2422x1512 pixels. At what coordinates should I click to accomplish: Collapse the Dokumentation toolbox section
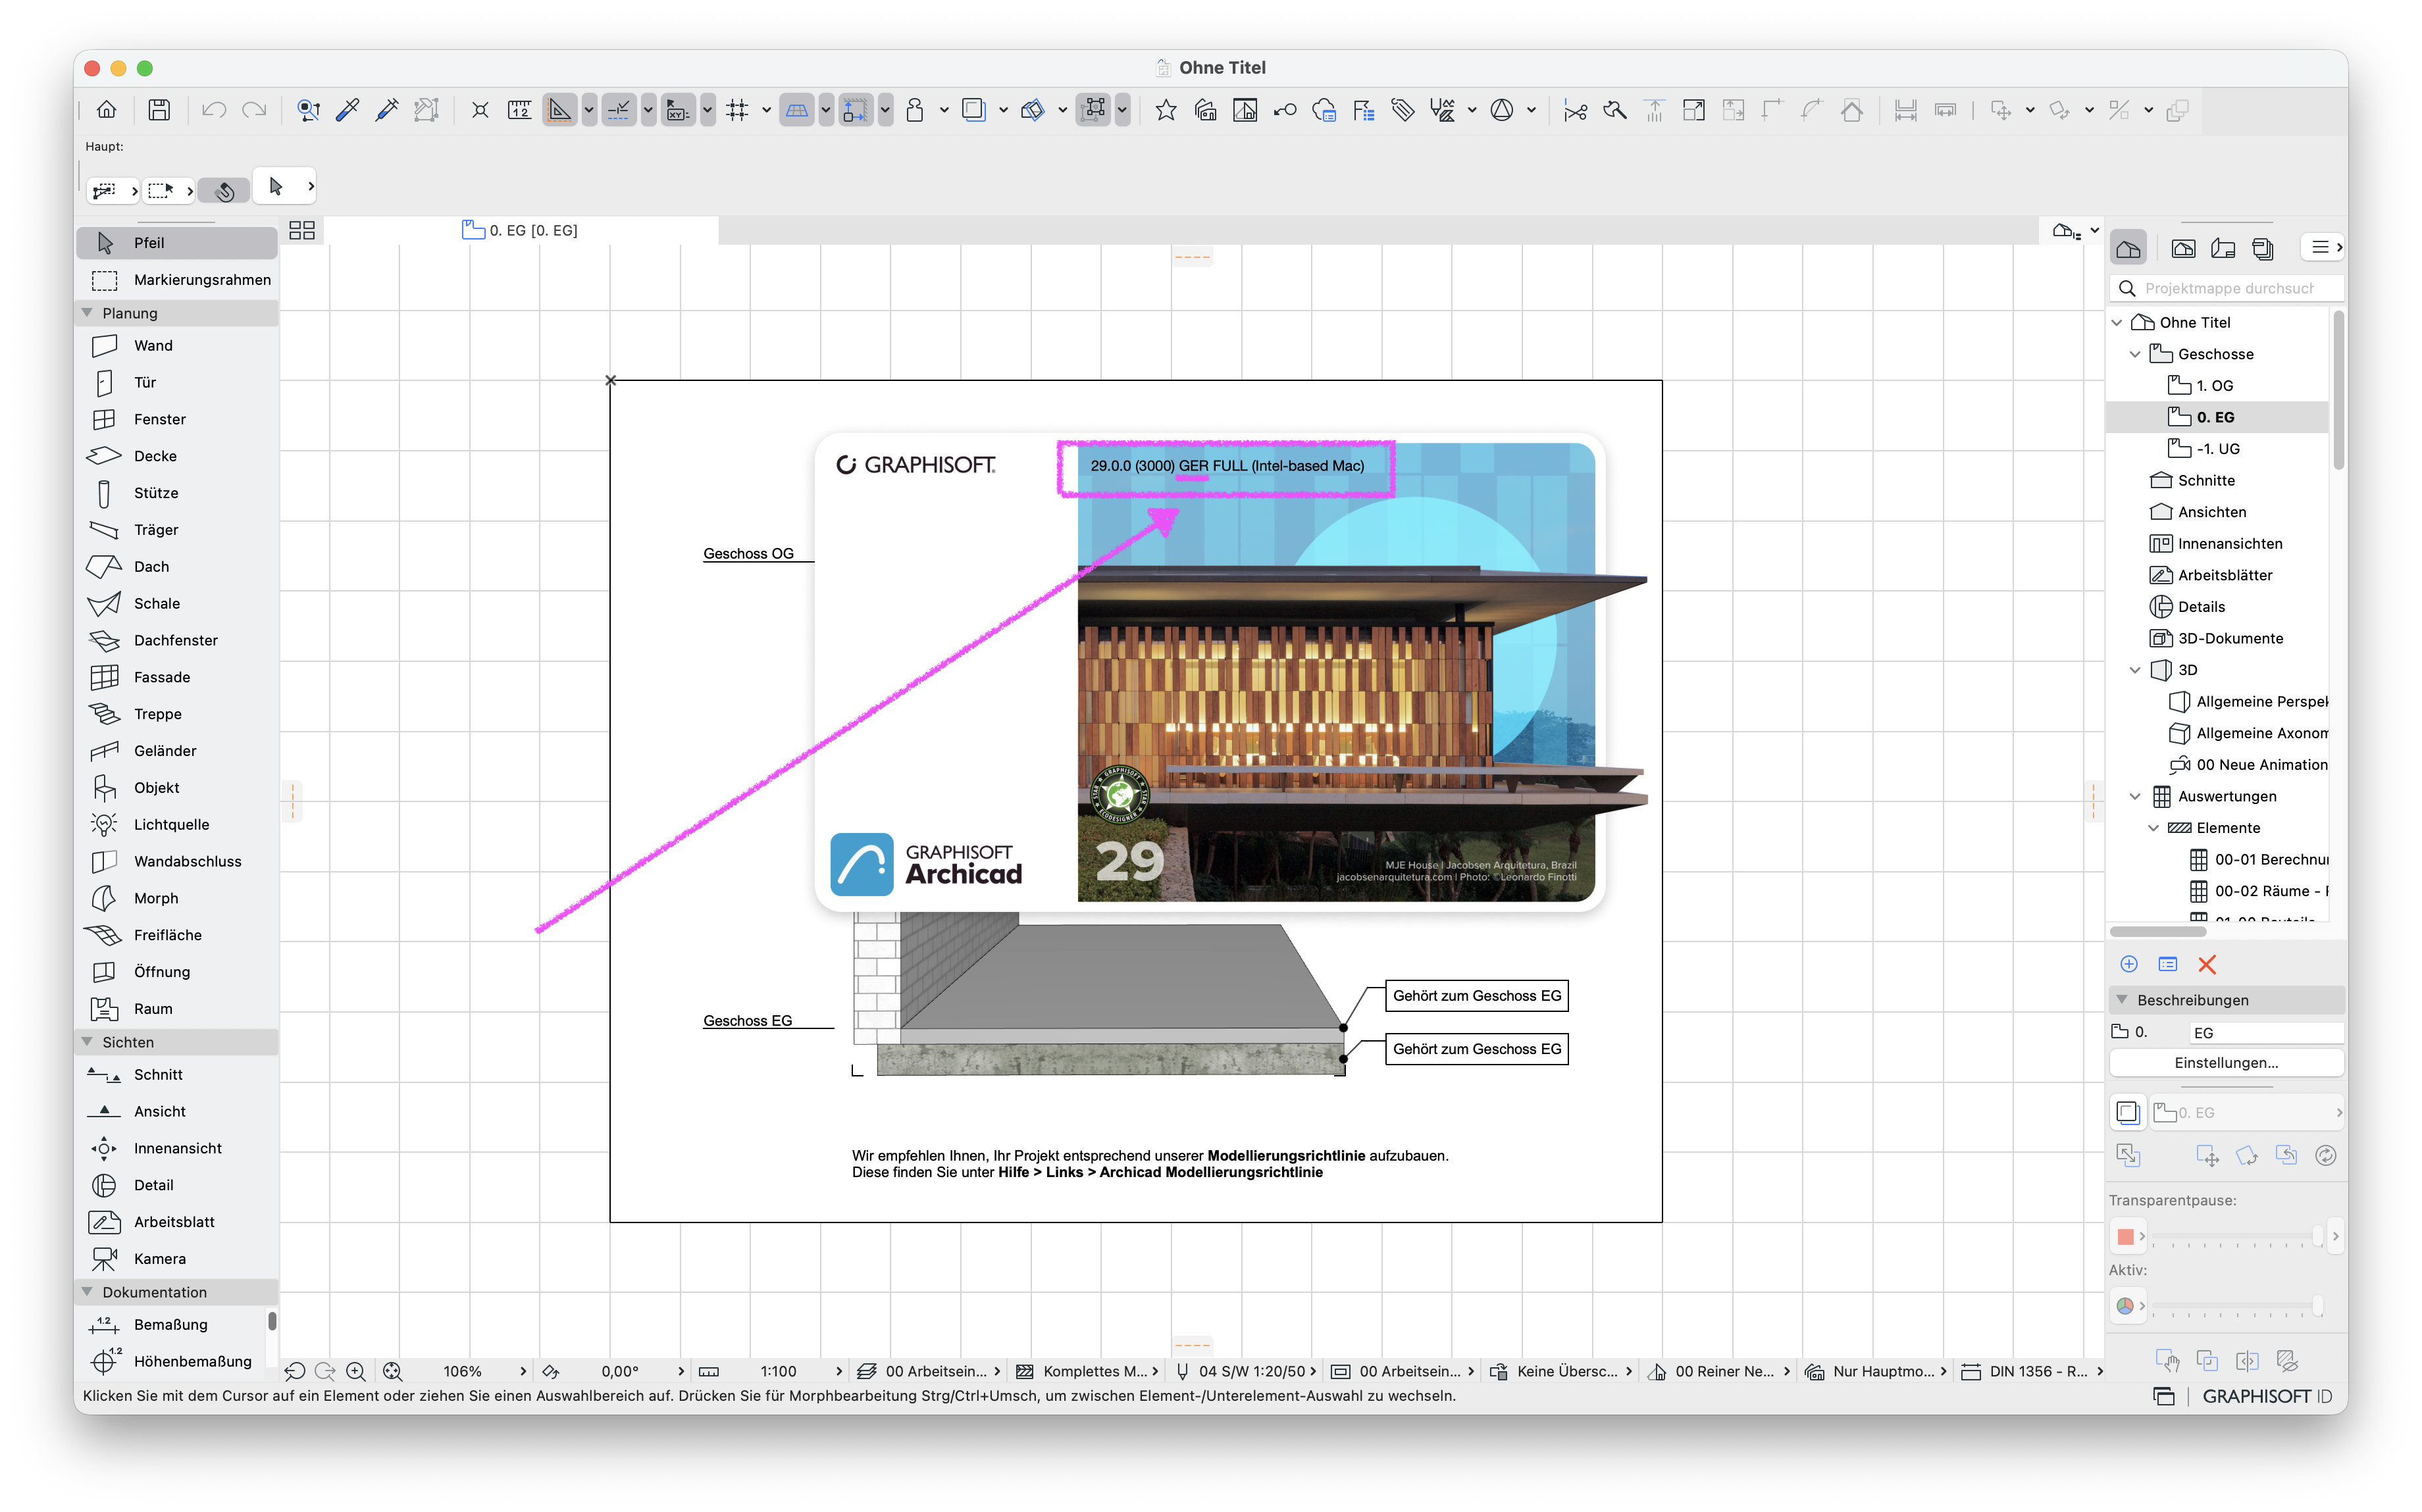(x=87, y=1292)
